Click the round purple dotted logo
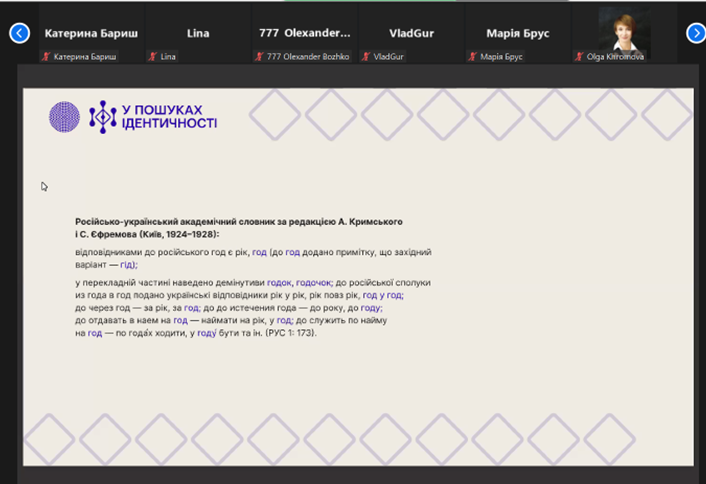The height and width of the screenshot is (484, 706). [64, 117]
